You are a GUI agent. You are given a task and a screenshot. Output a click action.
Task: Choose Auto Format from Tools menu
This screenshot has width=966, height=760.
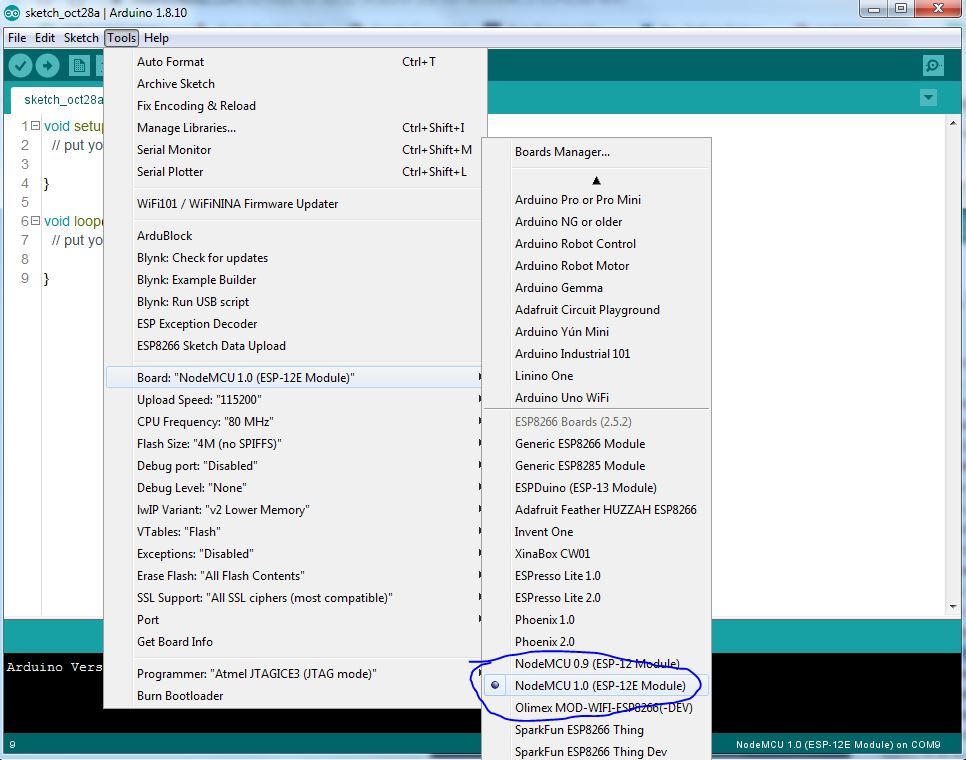pos(294,62)
